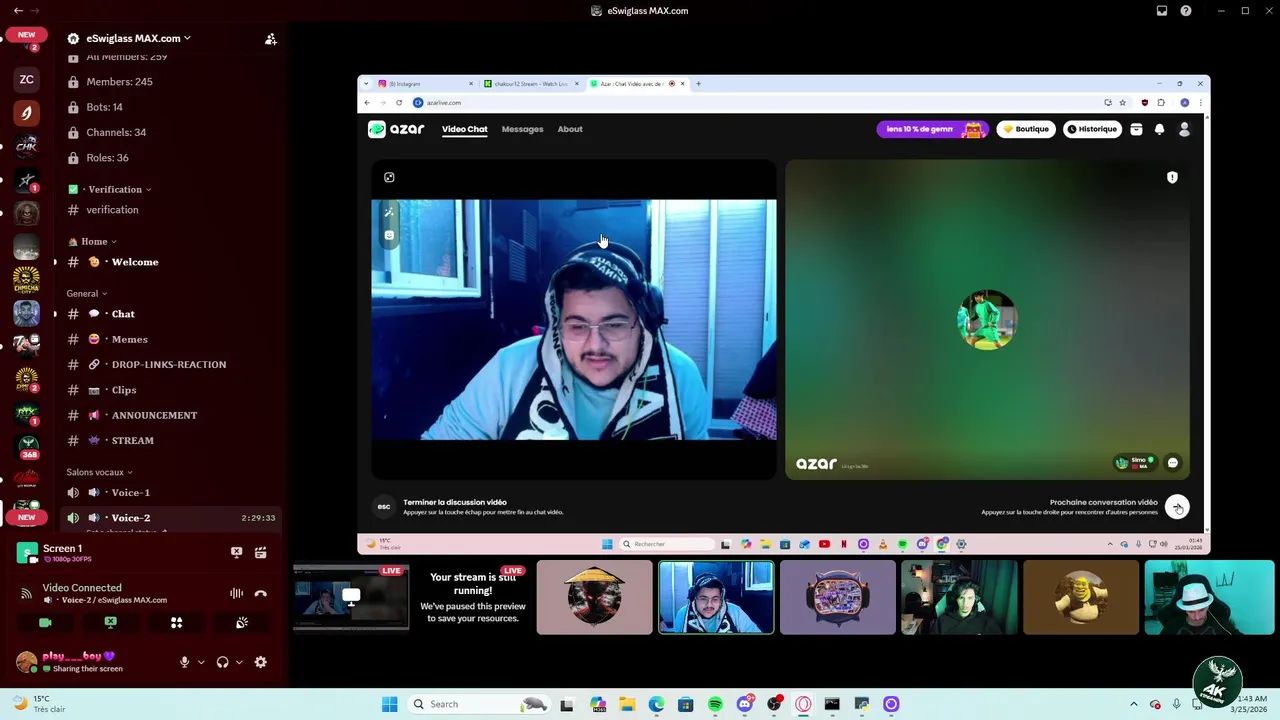Click the purple gems promo banner
The image size is (1280, 720).
(932, 129)
